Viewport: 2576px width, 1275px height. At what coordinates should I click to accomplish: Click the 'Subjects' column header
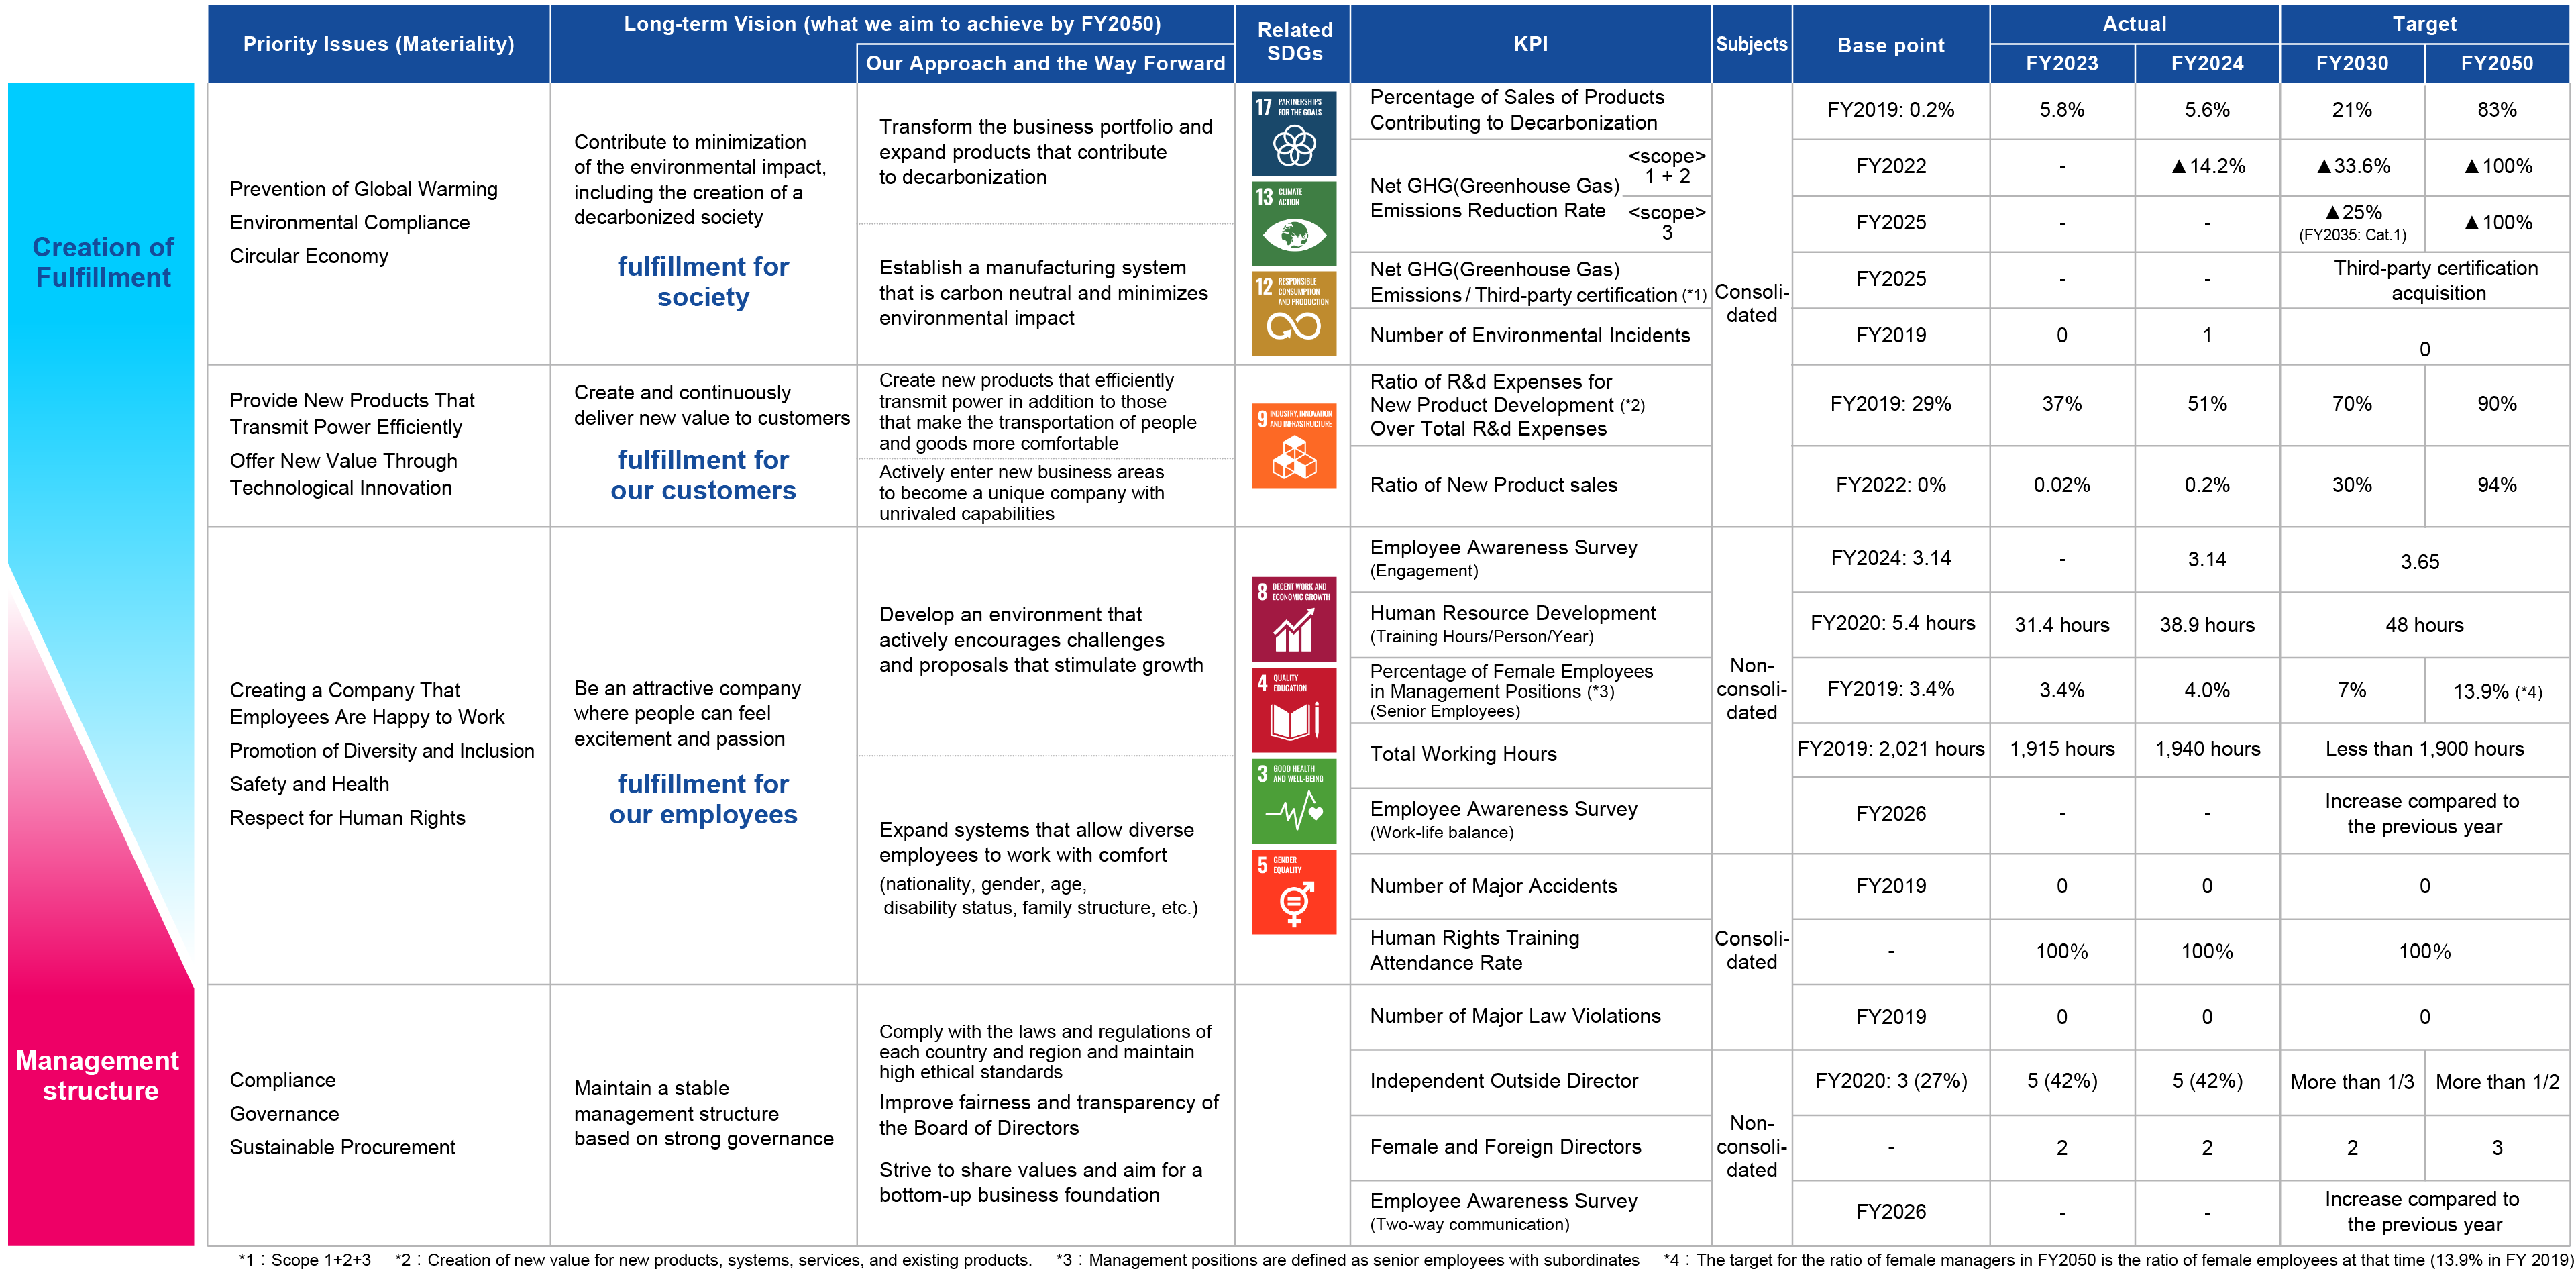click(x=1752, y=44)
